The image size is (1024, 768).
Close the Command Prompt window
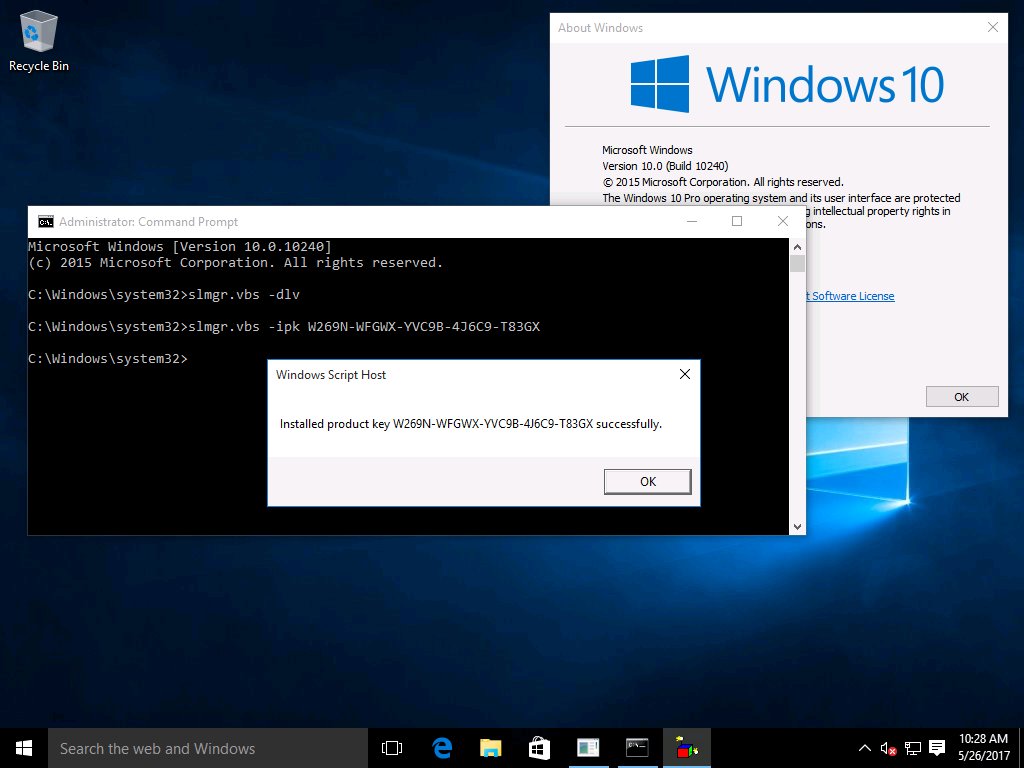coord(783,221)
